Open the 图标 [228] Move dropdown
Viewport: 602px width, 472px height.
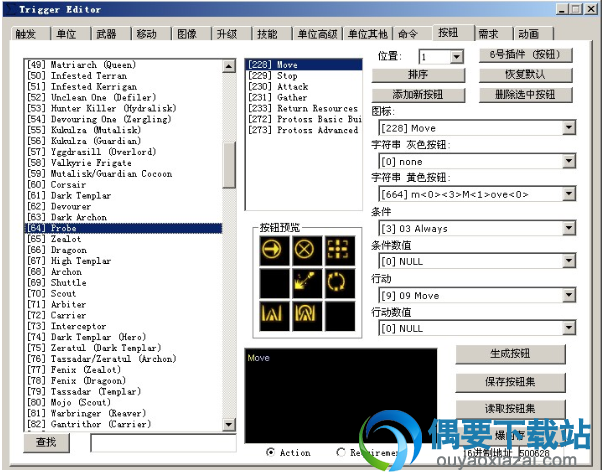point(569,128)
